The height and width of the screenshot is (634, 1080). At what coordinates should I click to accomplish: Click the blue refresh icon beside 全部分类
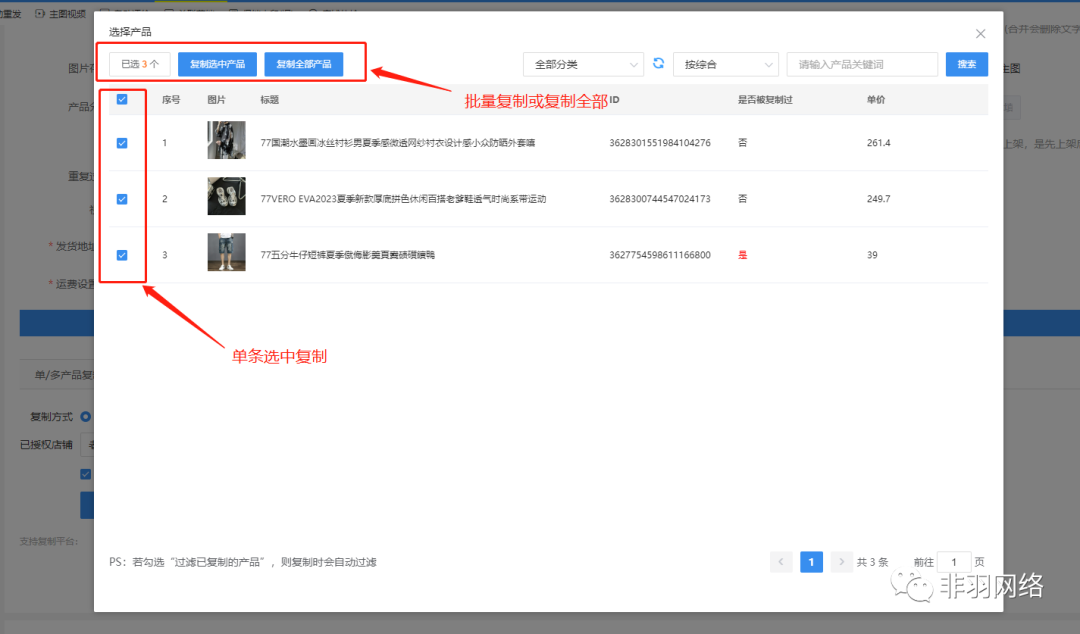pos(658,64)
